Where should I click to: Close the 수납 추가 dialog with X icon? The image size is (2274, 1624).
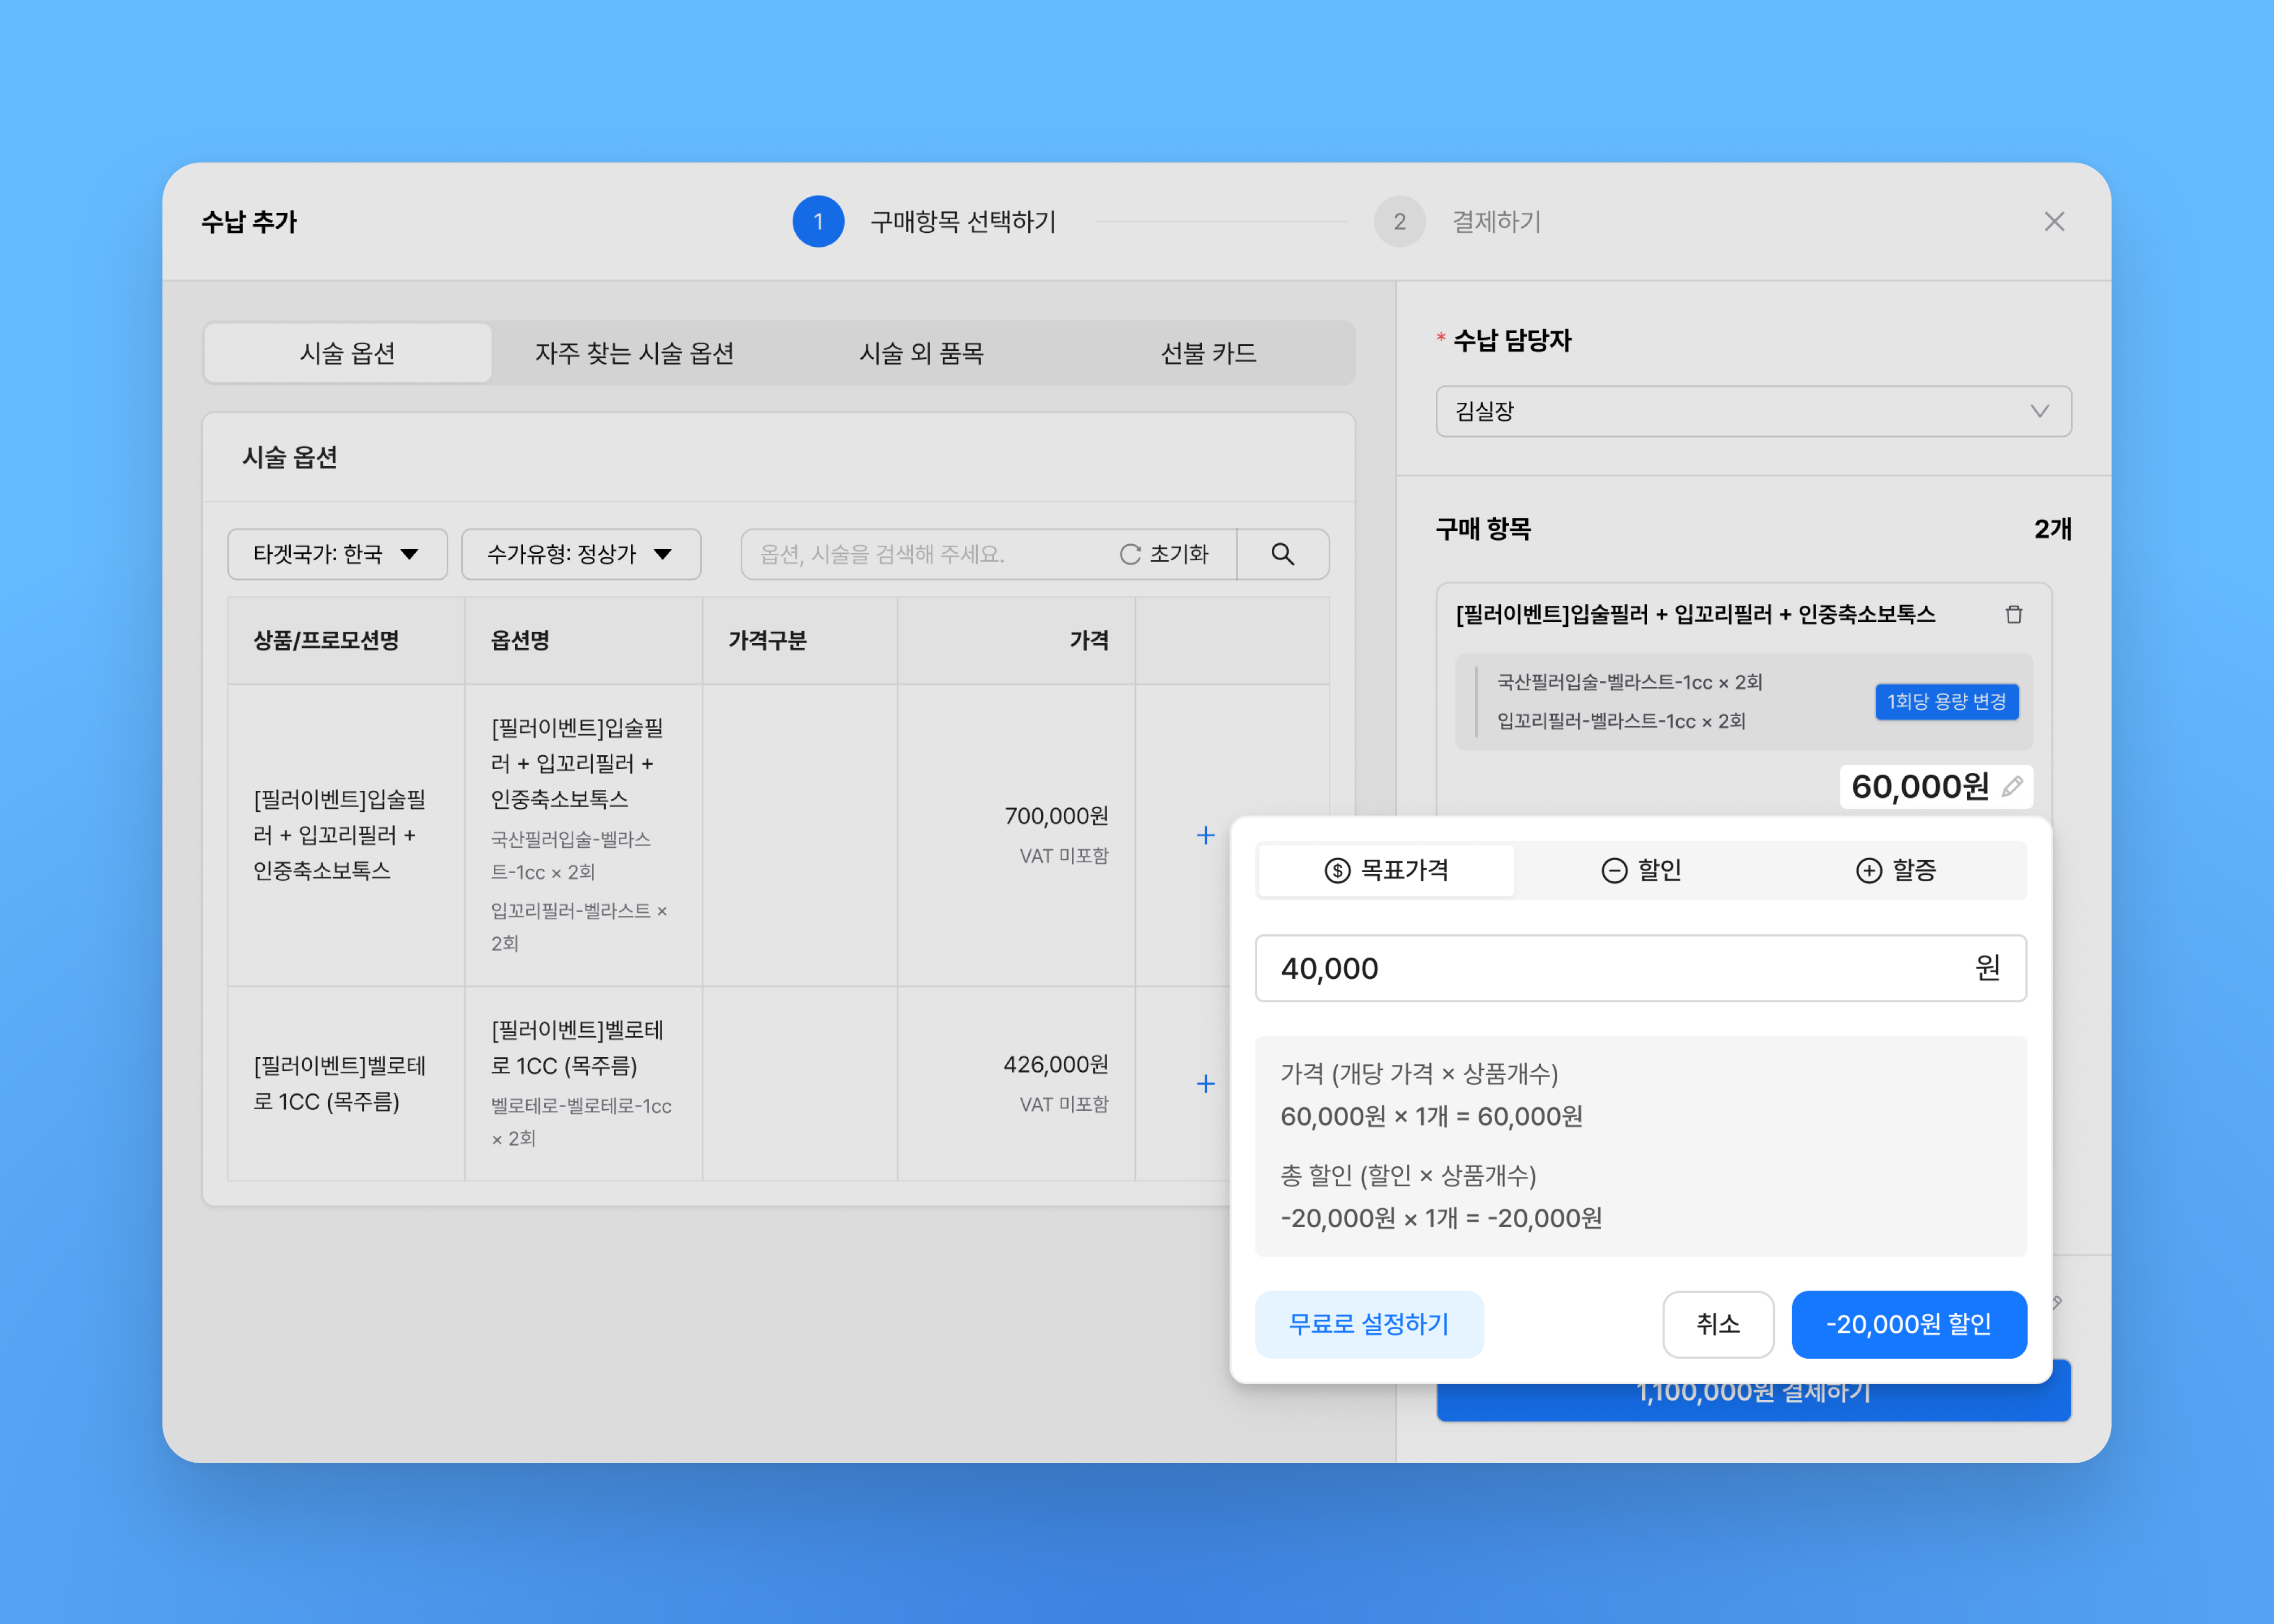[x=2054, y=221]
